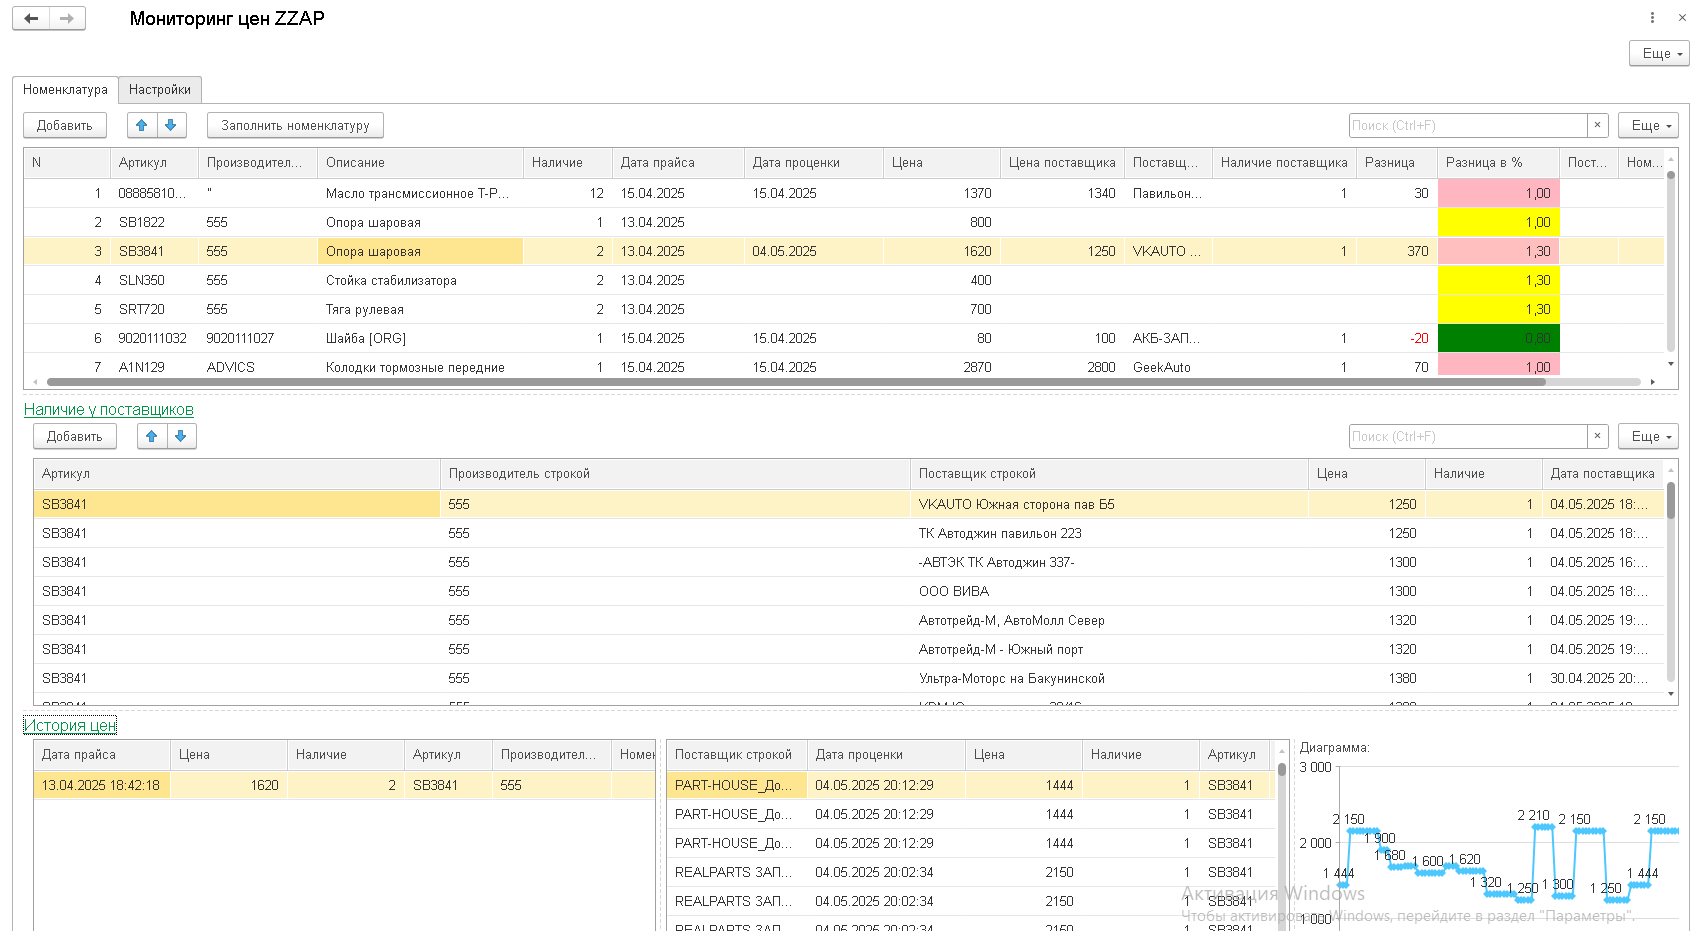Move supplier row up with arrow icon
This screenshot has width=1694, height=938.
(152, 436)
